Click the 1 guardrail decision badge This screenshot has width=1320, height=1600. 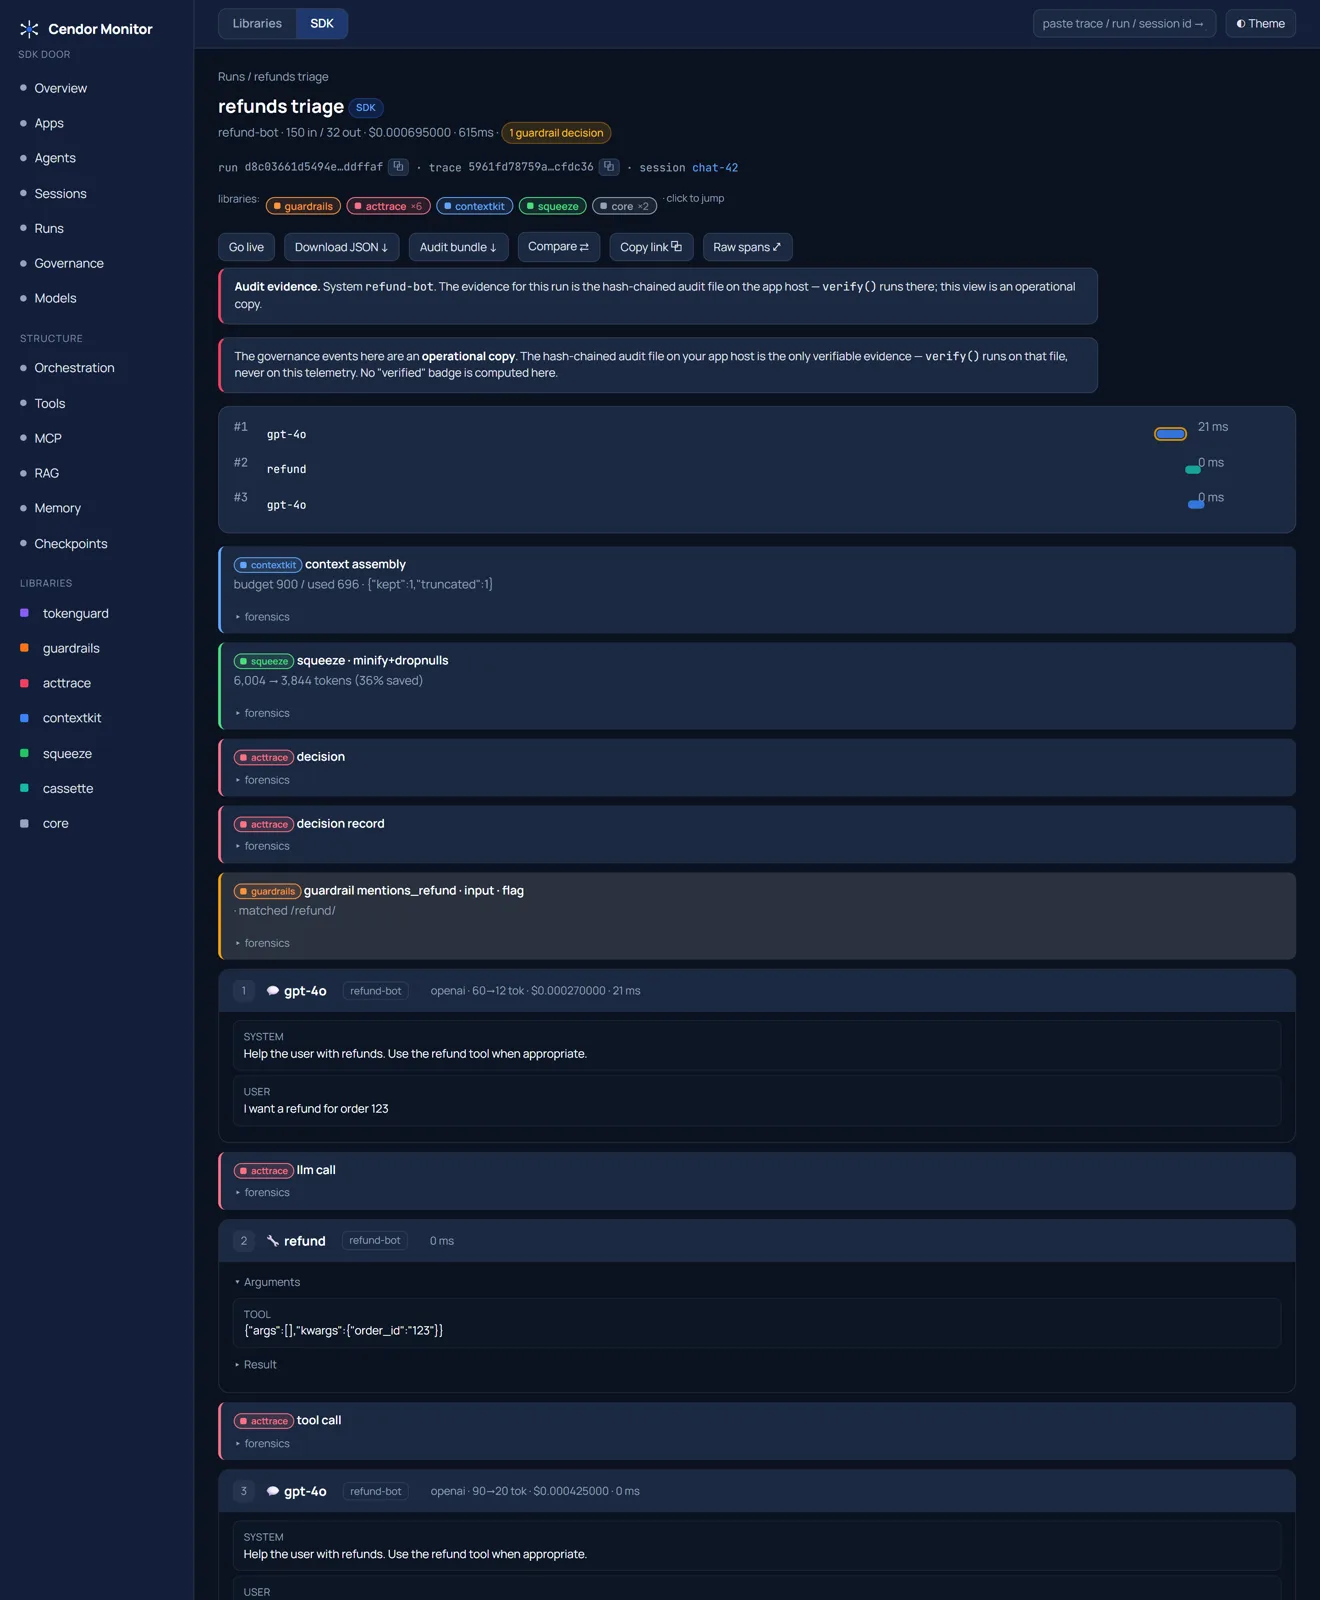click(556, 133)
